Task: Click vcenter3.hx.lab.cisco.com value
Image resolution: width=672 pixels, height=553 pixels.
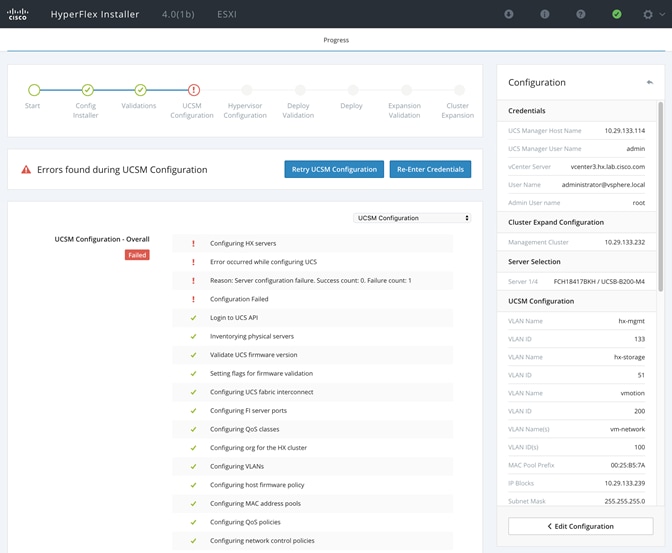Action: tap(608, 166)
